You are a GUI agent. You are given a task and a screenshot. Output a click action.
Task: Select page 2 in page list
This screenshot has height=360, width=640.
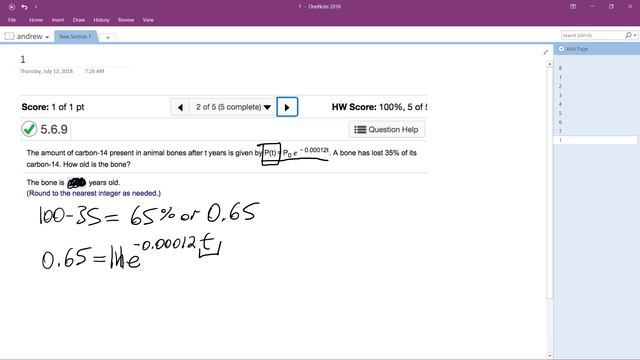coord(560,86)
